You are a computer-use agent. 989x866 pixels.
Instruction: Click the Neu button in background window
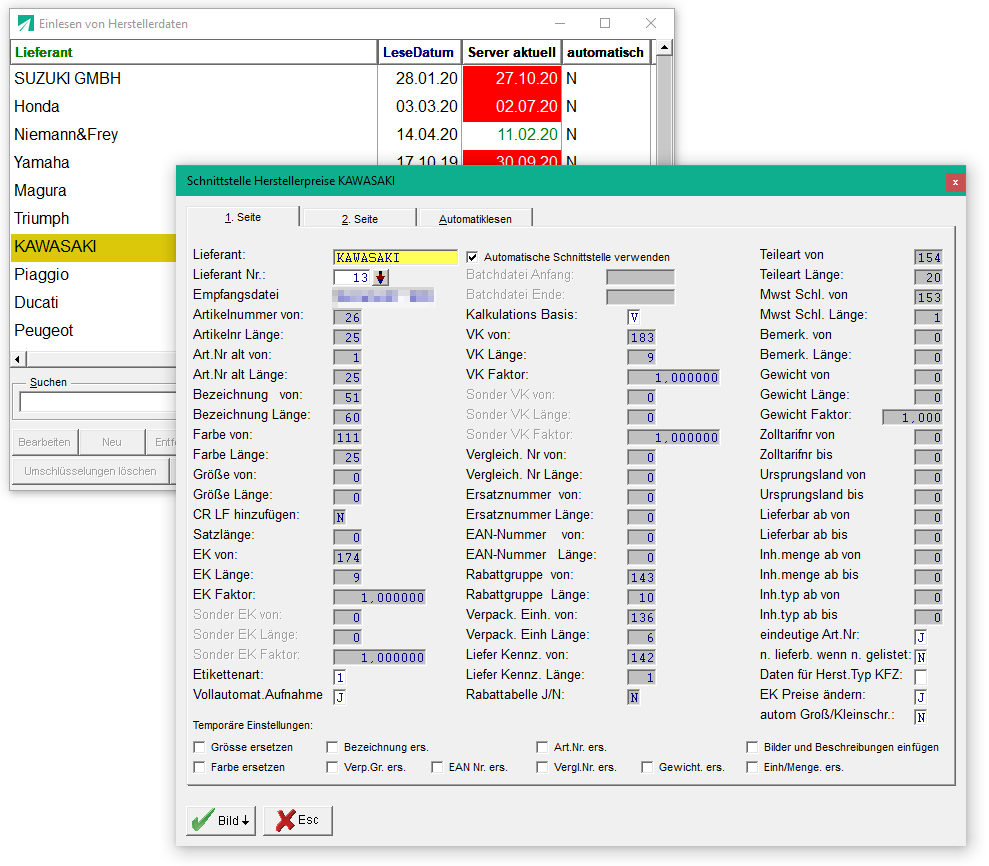point(112,442)
